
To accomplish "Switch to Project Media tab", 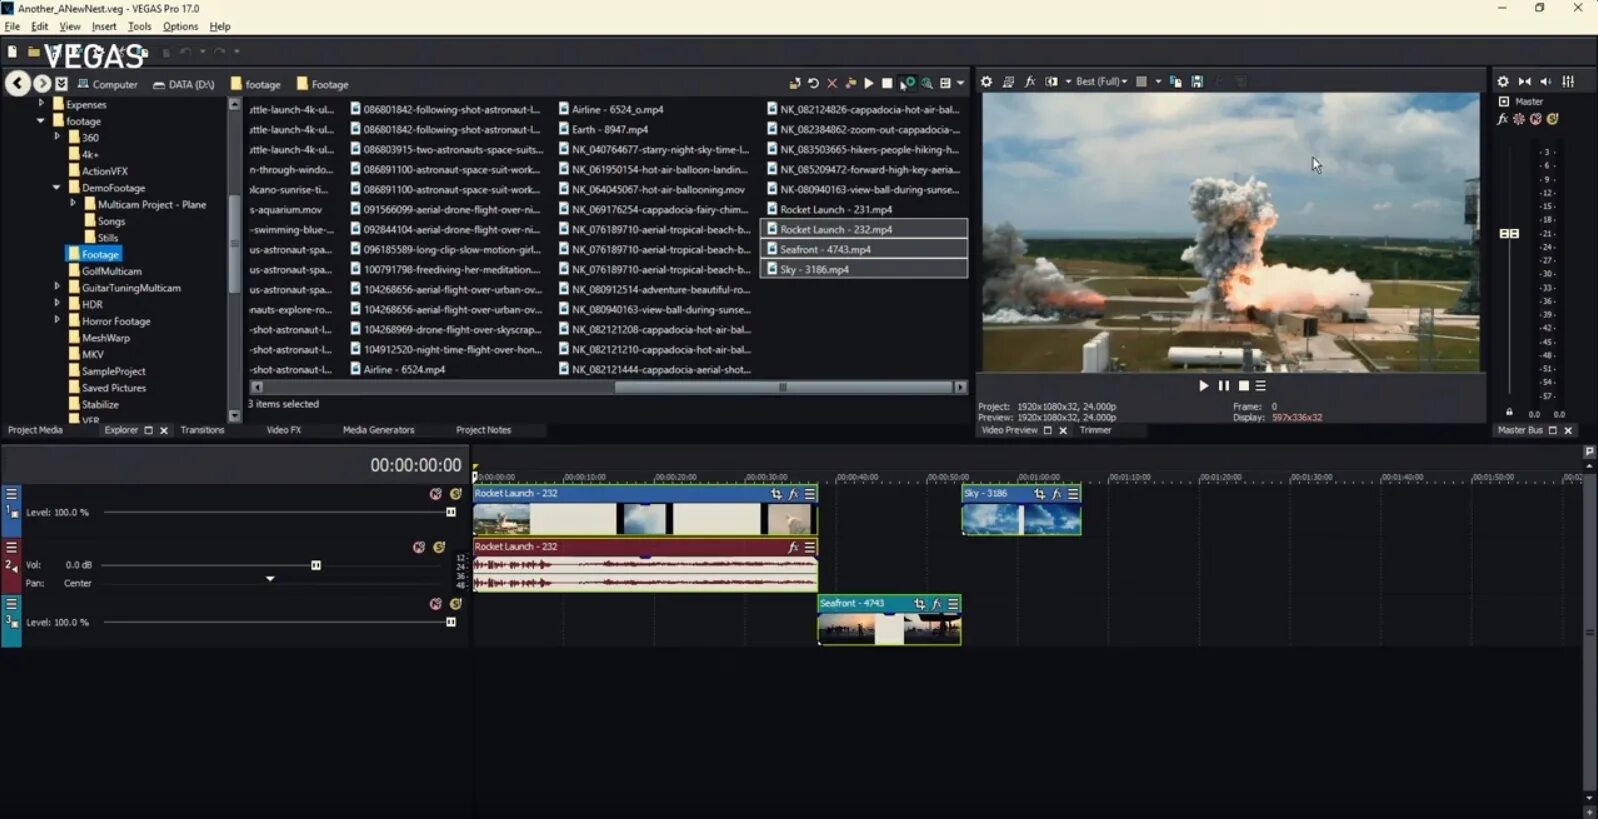I will click(35, 430).
